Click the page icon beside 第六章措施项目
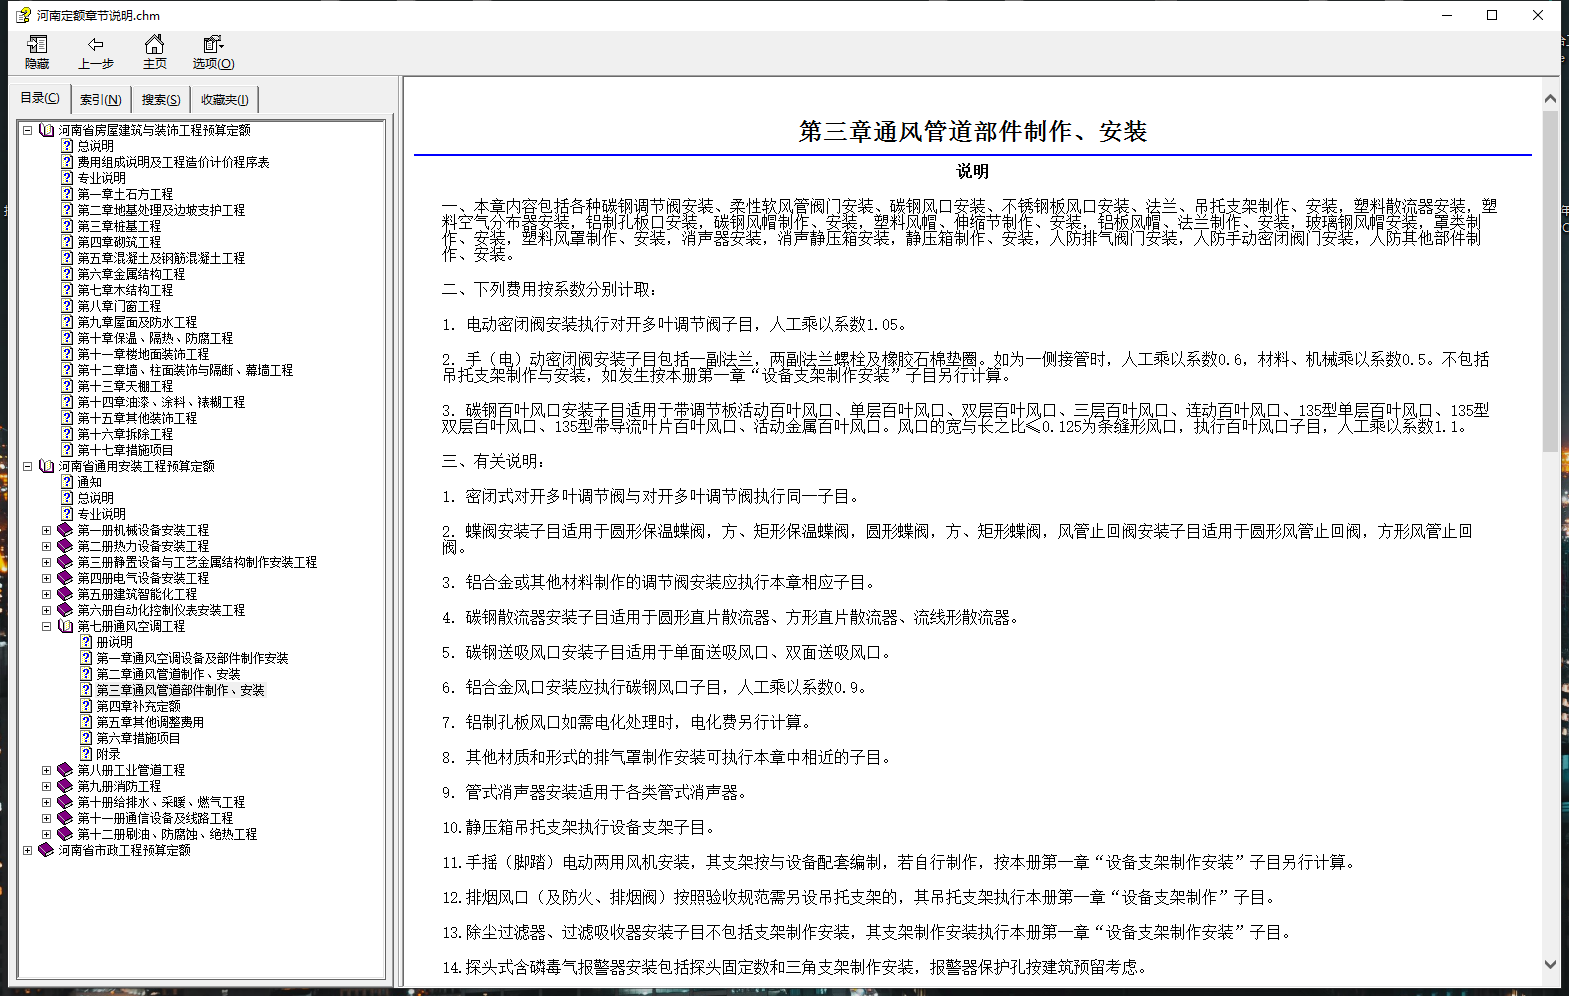 pyautogui.click(x=86, y=738)
